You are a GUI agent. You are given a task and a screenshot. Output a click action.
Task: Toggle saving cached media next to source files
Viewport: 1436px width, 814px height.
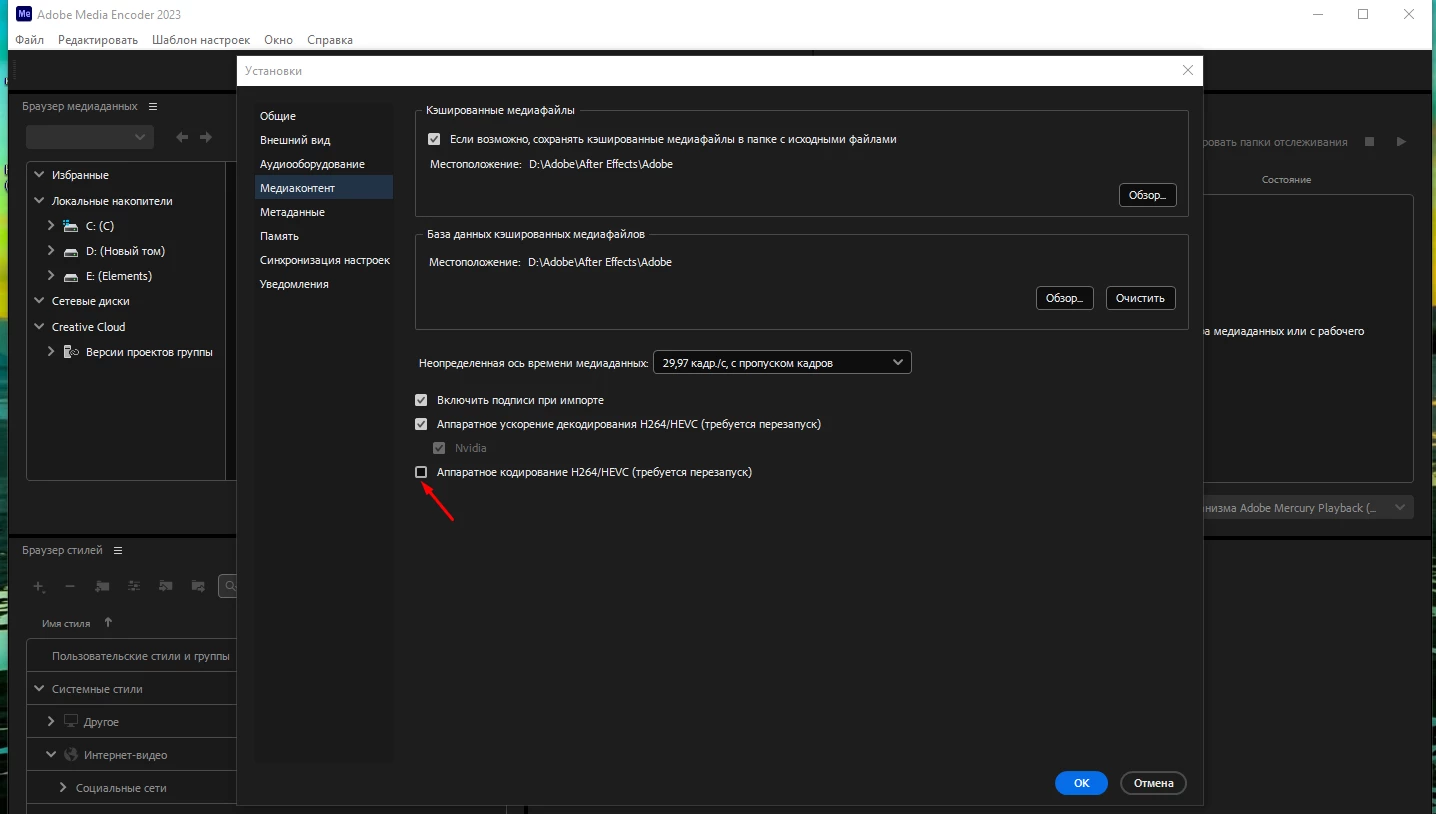(x=434, y=139)
